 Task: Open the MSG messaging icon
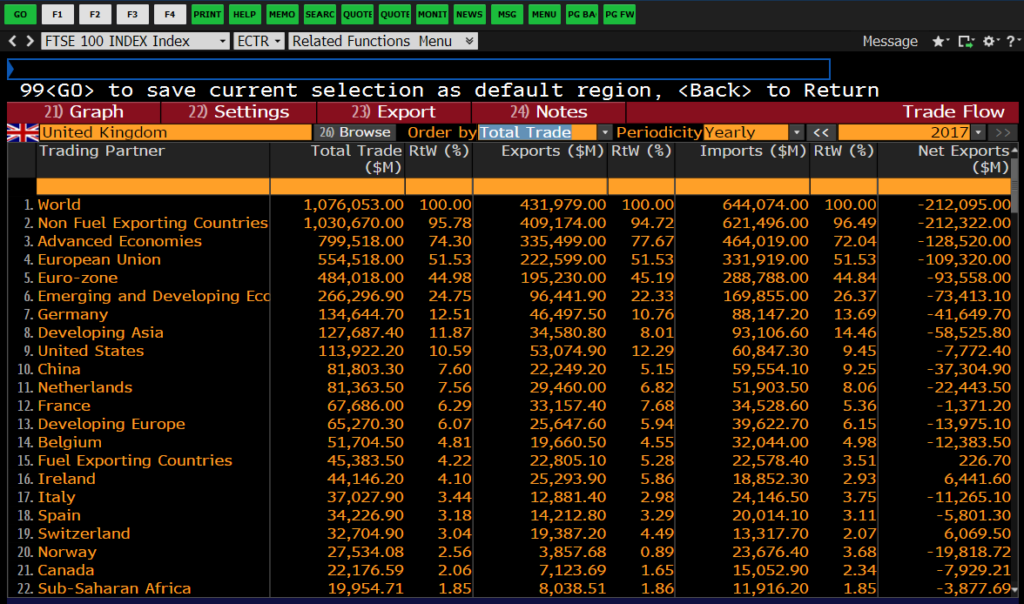[x=505, y=14]
